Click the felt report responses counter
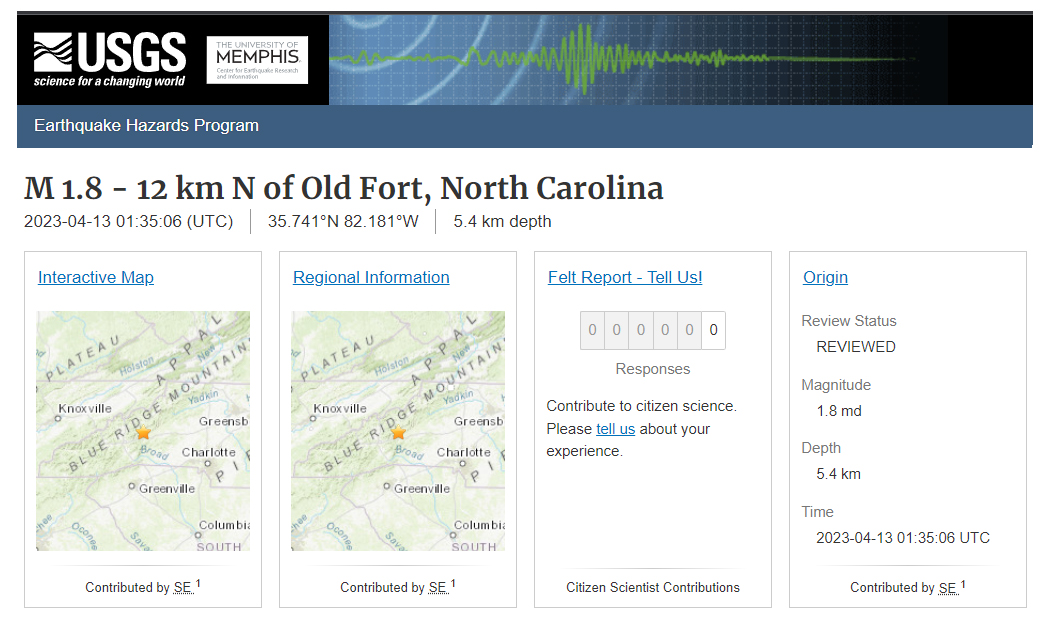This screenshot has height=625, width=1050. 653,330
